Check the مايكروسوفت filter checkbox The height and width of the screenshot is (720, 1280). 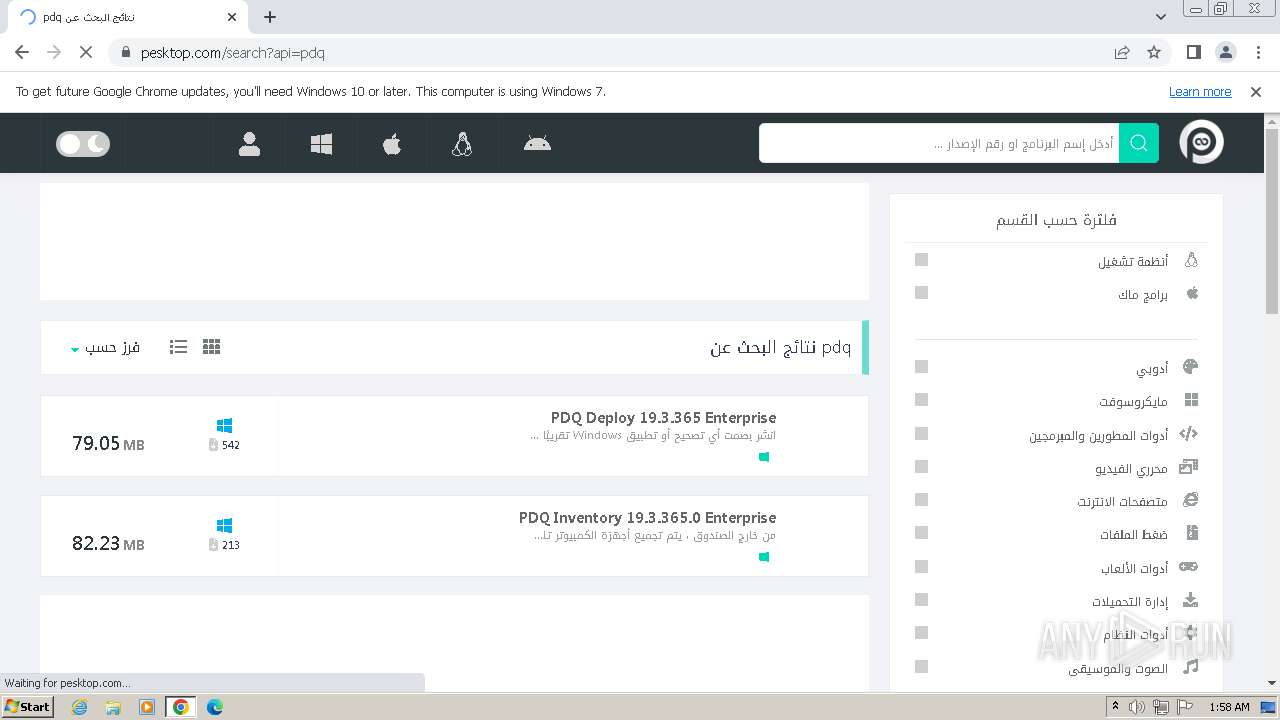[x=921, y=400]
